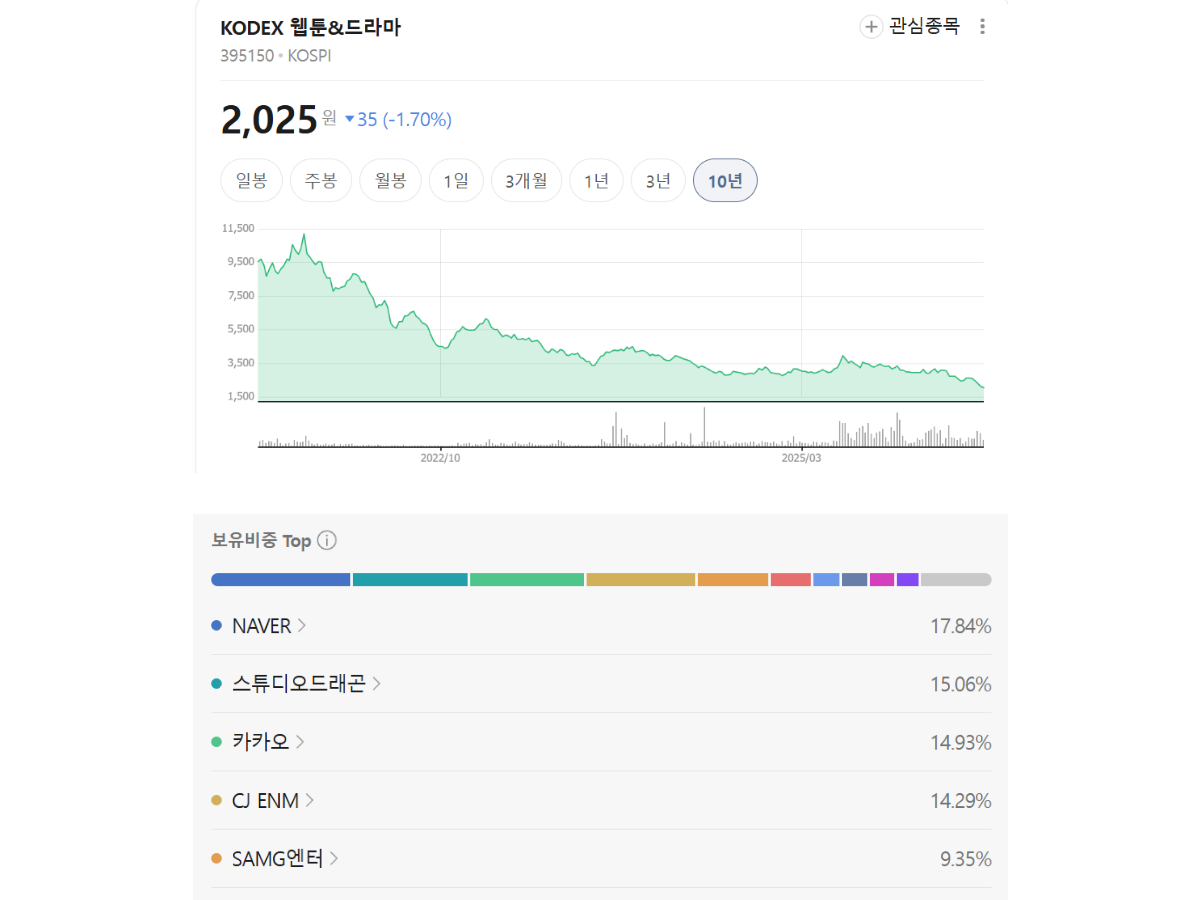Screen dimensions: 1200x900
Task: Show info icon next to 보유비중 Top
Action: 327,540
